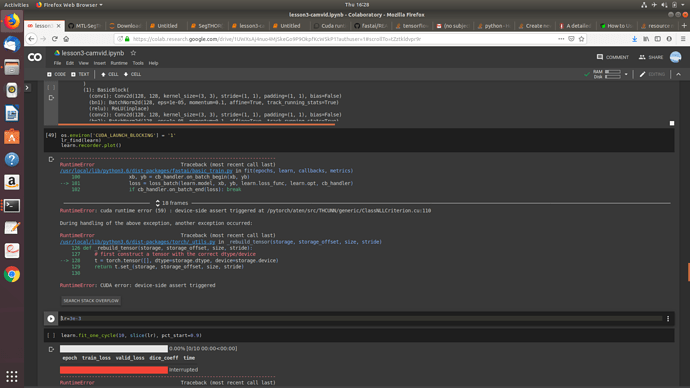Clear the output of the BasicBlock model cell
This screenshot has height=388, width=690.
tap(51, 98)
